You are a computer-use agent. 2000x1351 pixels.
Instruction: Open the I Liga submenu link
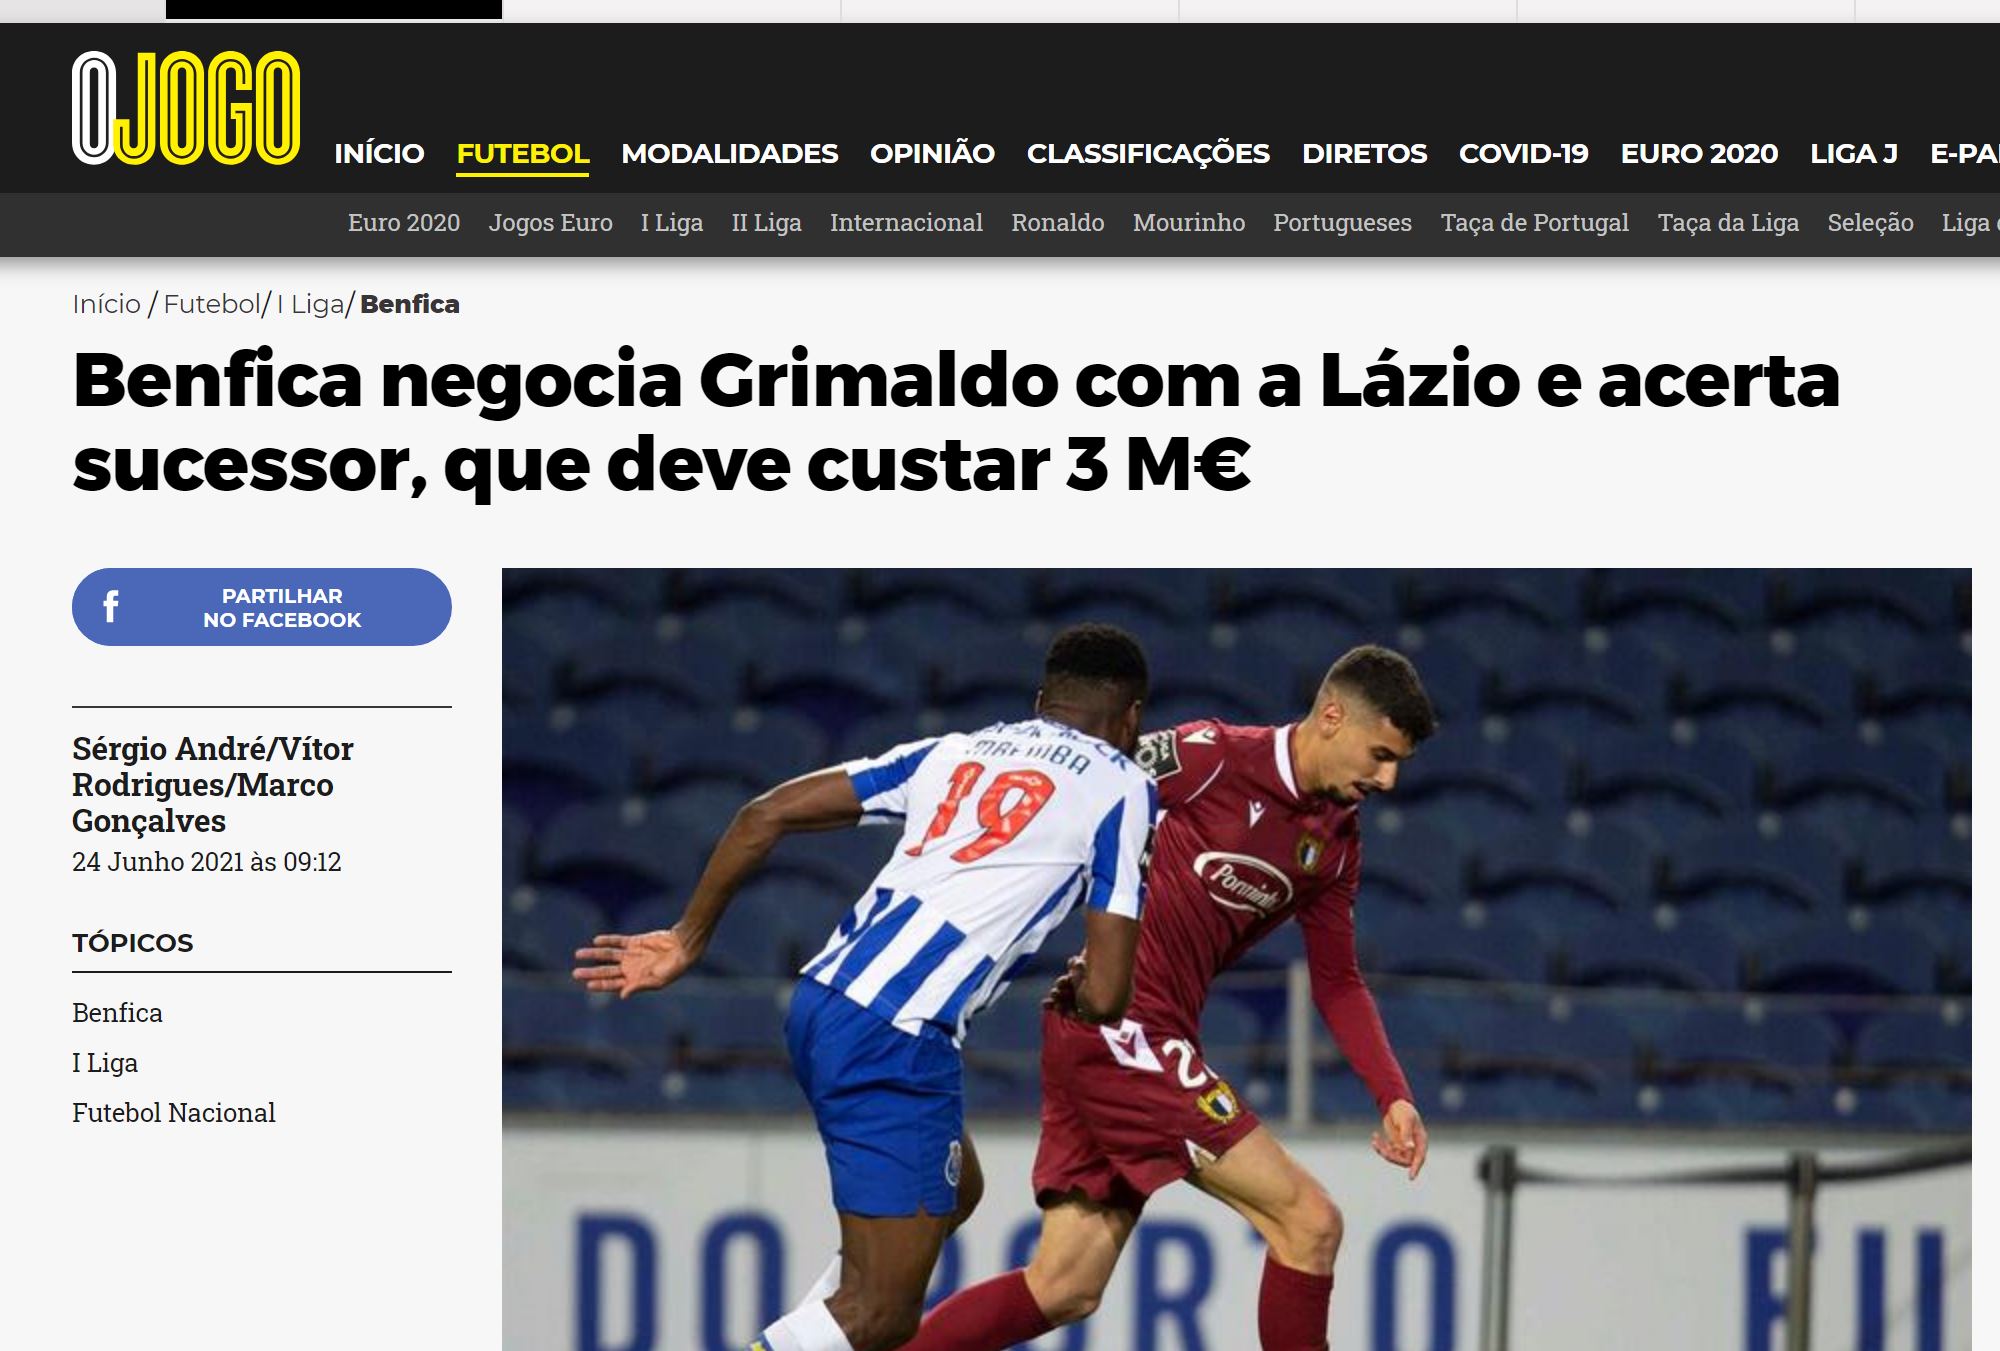coord(672,222)
